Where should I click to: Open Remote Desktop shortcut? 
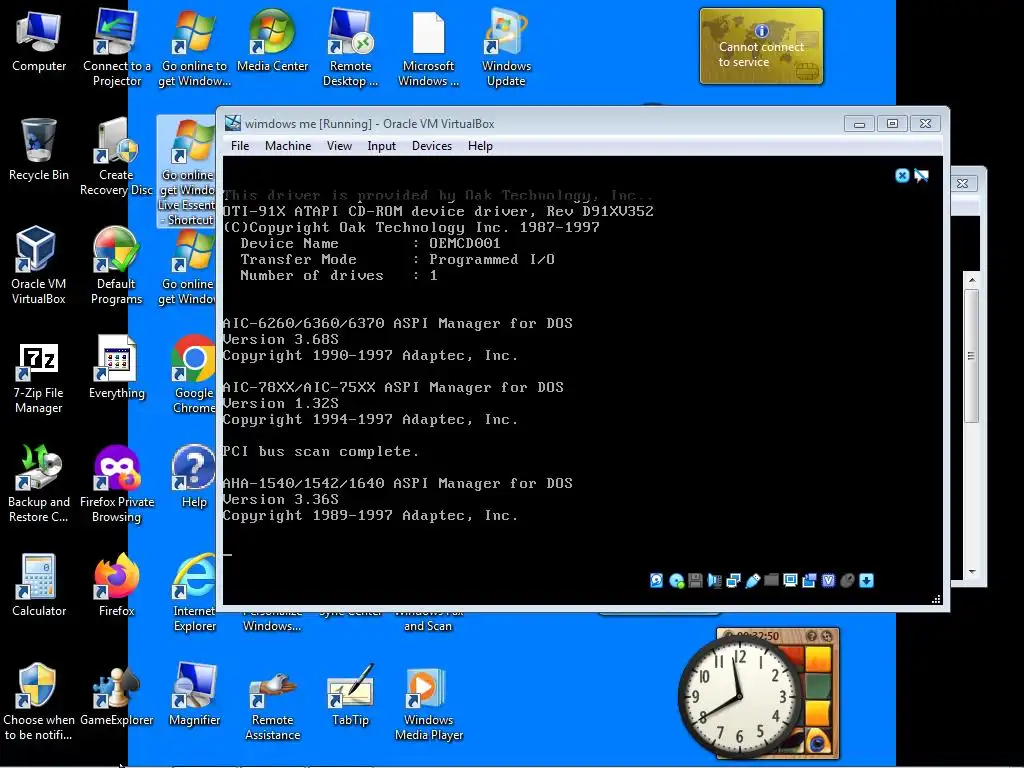(350, 47)
